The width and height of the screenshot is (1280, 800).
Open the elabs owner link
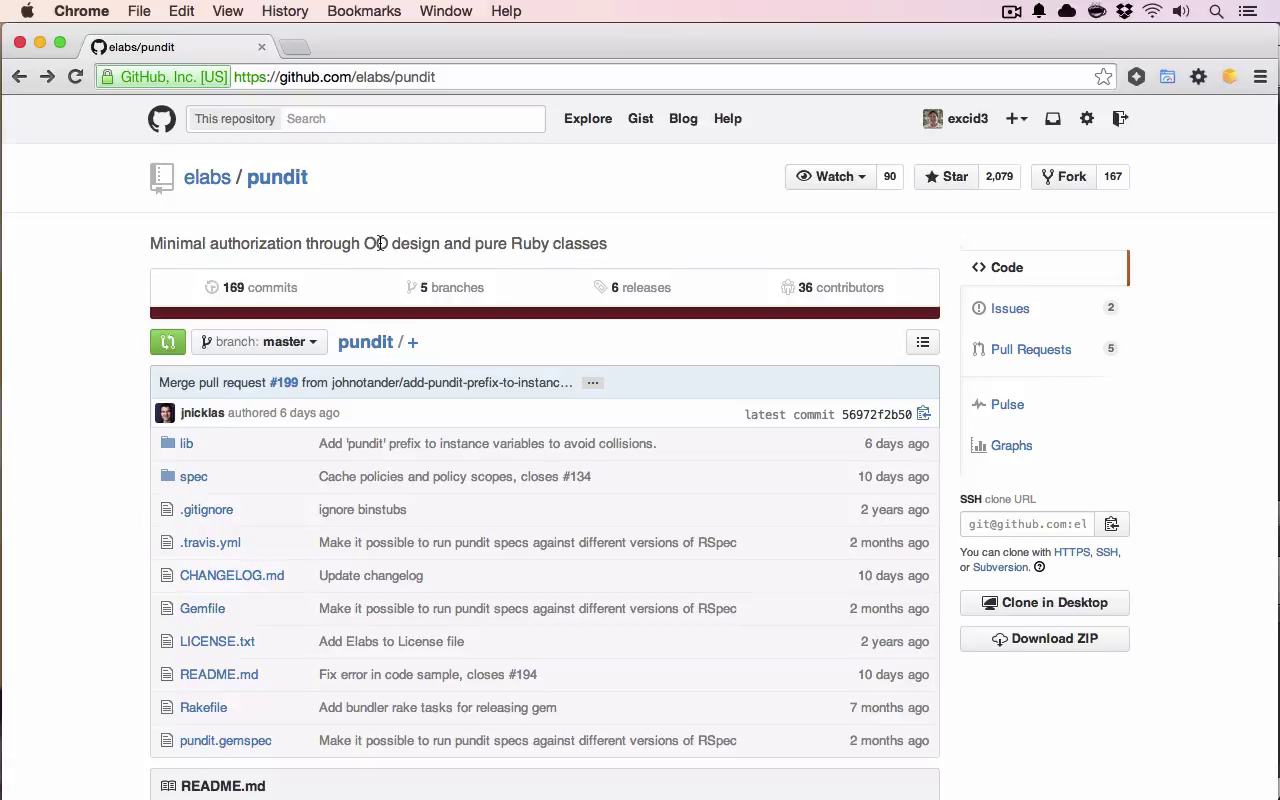pos(207,177)
